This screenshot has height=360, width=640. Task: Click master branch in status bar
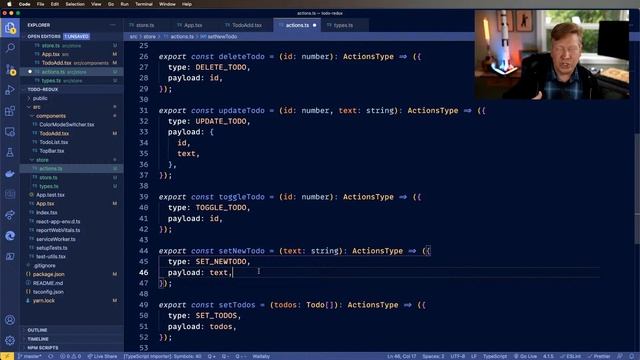pyautogui.click(x=30, y=356)
